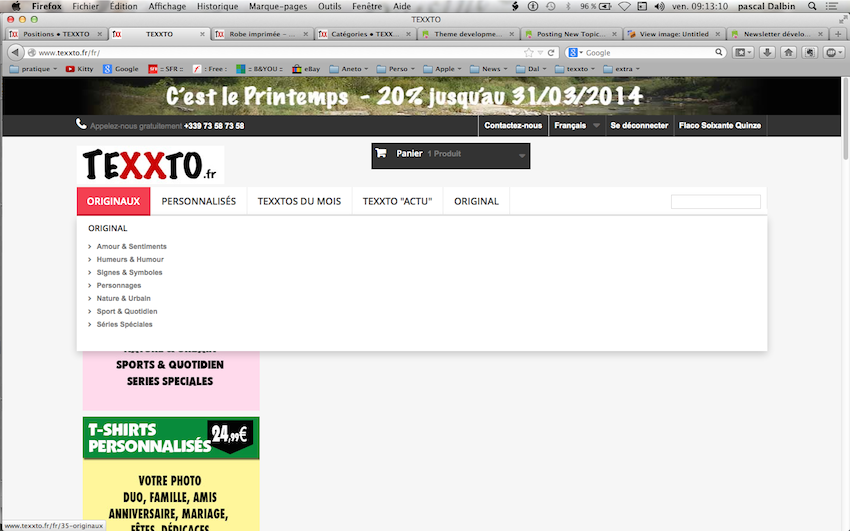This screenshot has height=531, width=850.
Task: Open Notification Center list icon
Action: 832,7
